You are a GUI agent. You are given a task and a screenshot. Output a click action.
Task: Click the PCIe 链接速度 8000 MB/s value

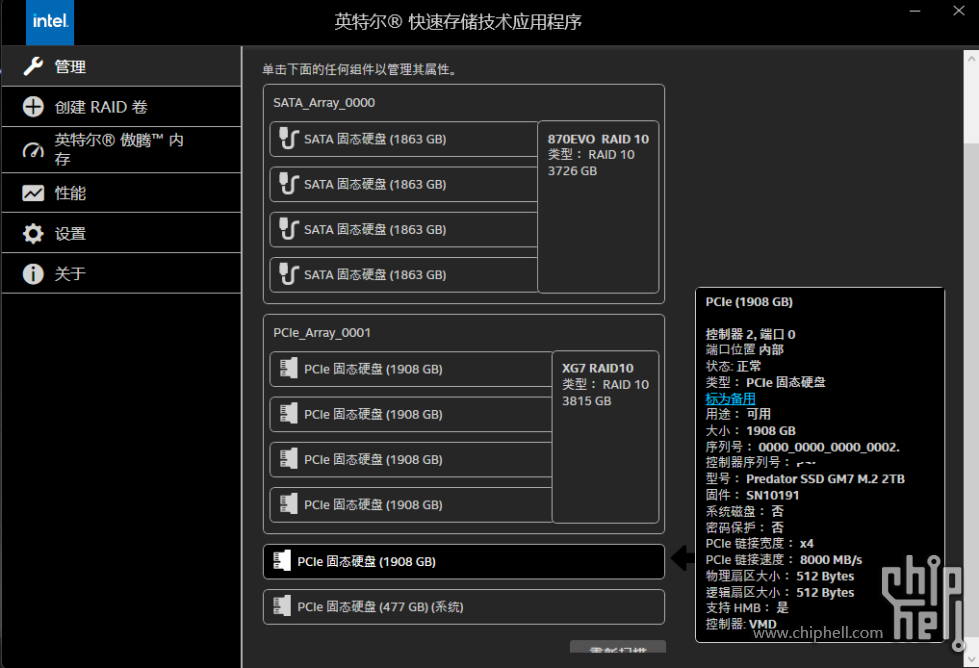coord(831,559)
